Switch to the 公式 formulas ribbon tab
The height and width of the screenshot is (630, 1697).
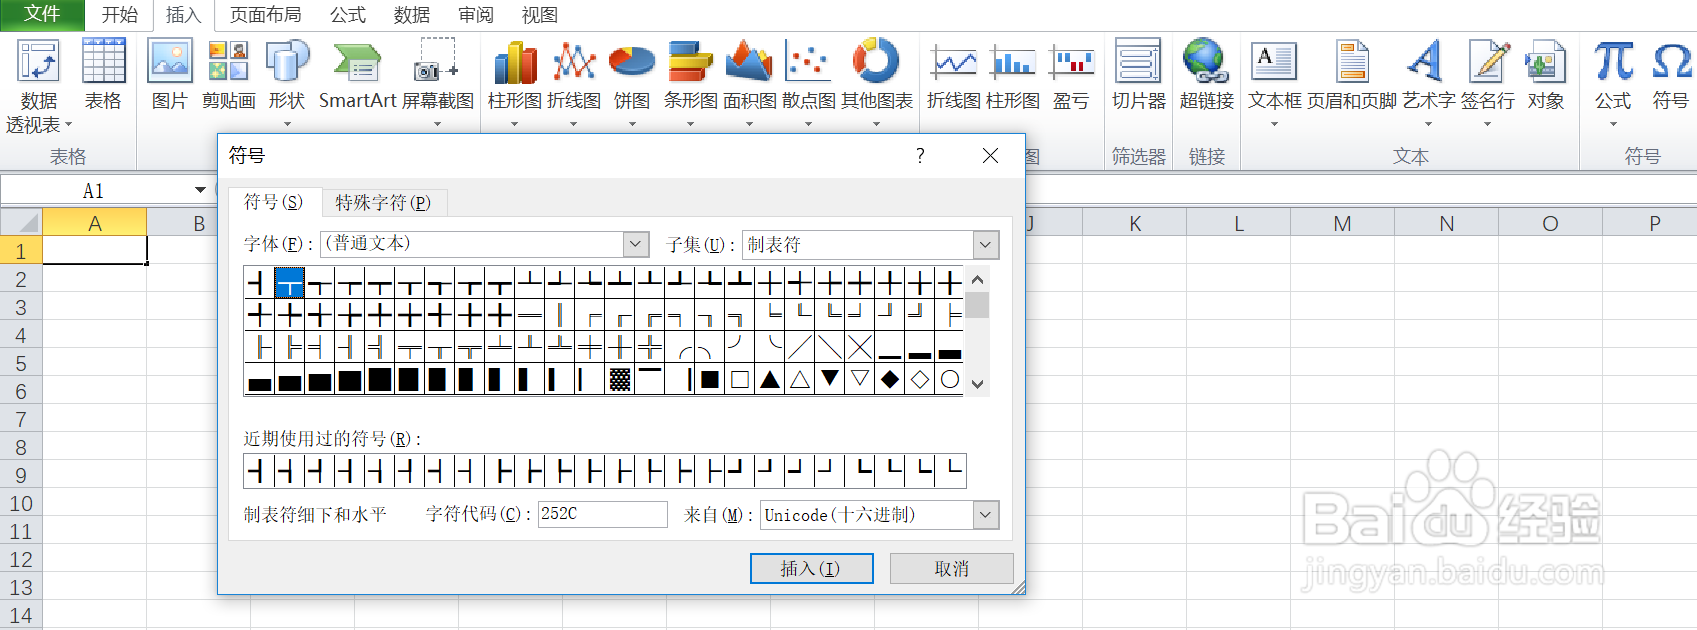coord(348,15)
